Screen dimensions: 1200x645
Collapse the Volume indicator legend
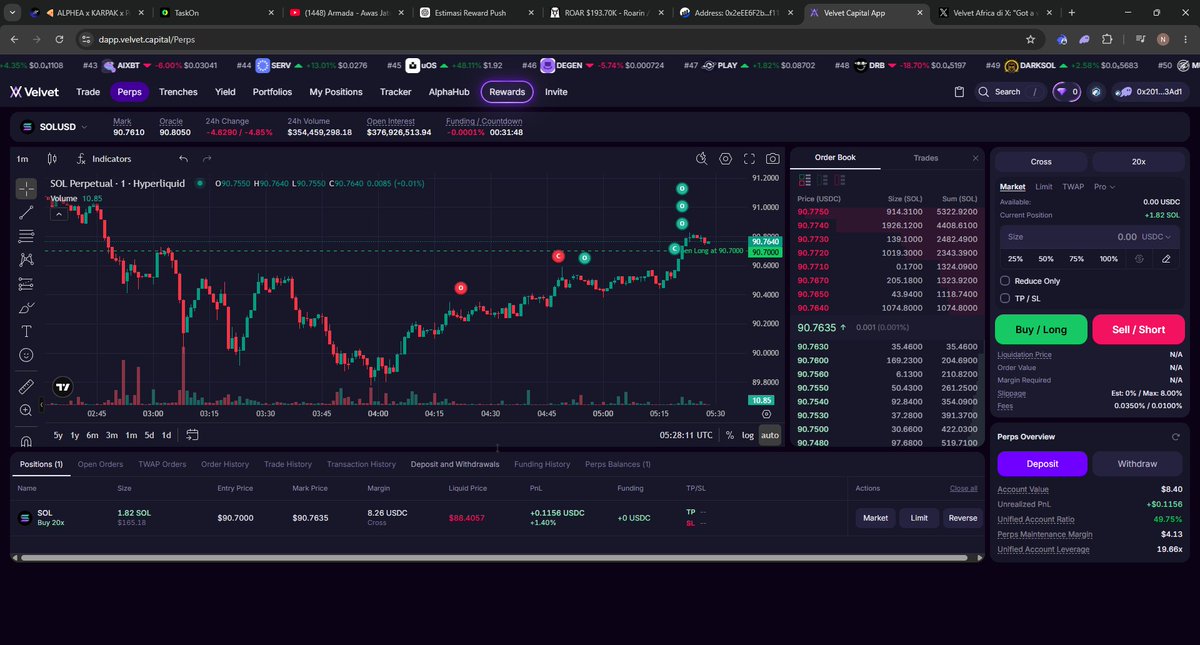pos(58,213)
